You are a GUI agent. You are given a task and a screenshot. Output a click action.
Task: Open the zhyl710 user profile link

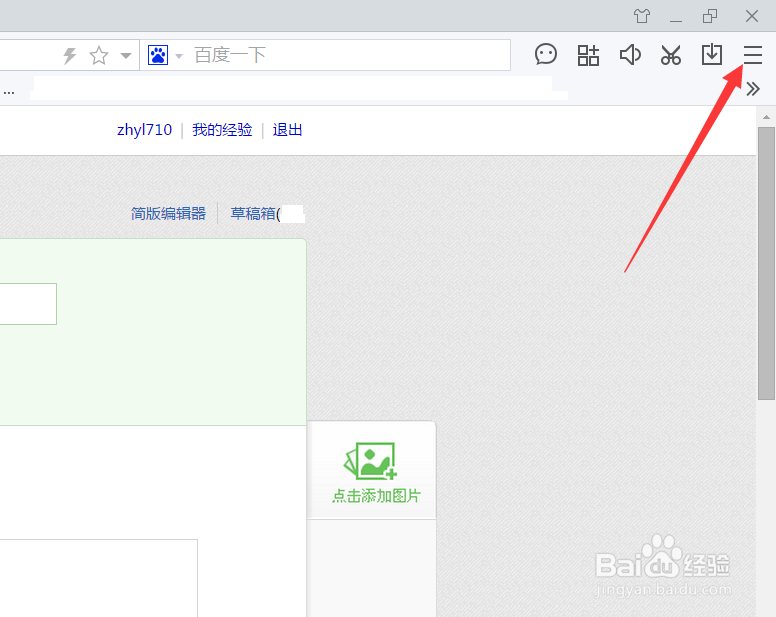pyautogui.click(x=145, y=130)
